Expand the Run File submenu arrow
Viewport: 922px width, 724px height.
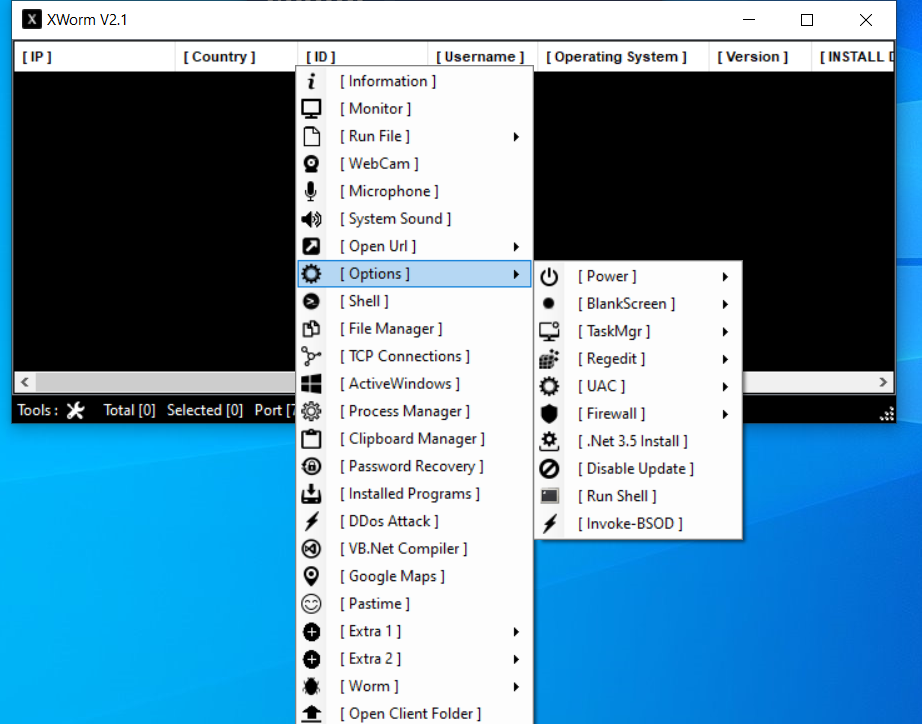(516, 136)
